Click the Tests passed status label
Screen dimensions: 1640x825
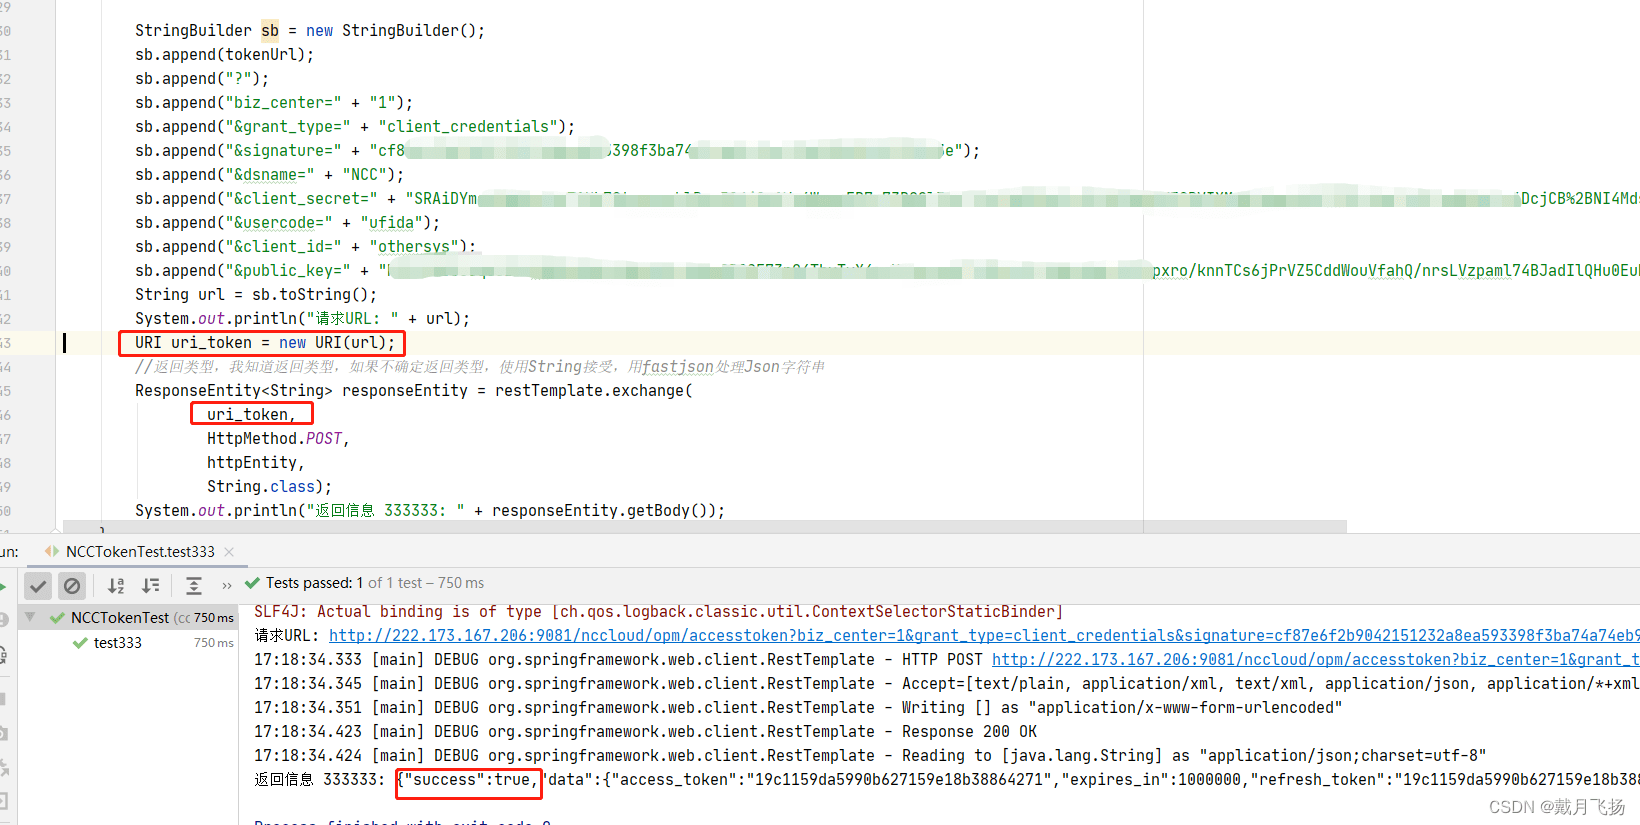(375, 583)
